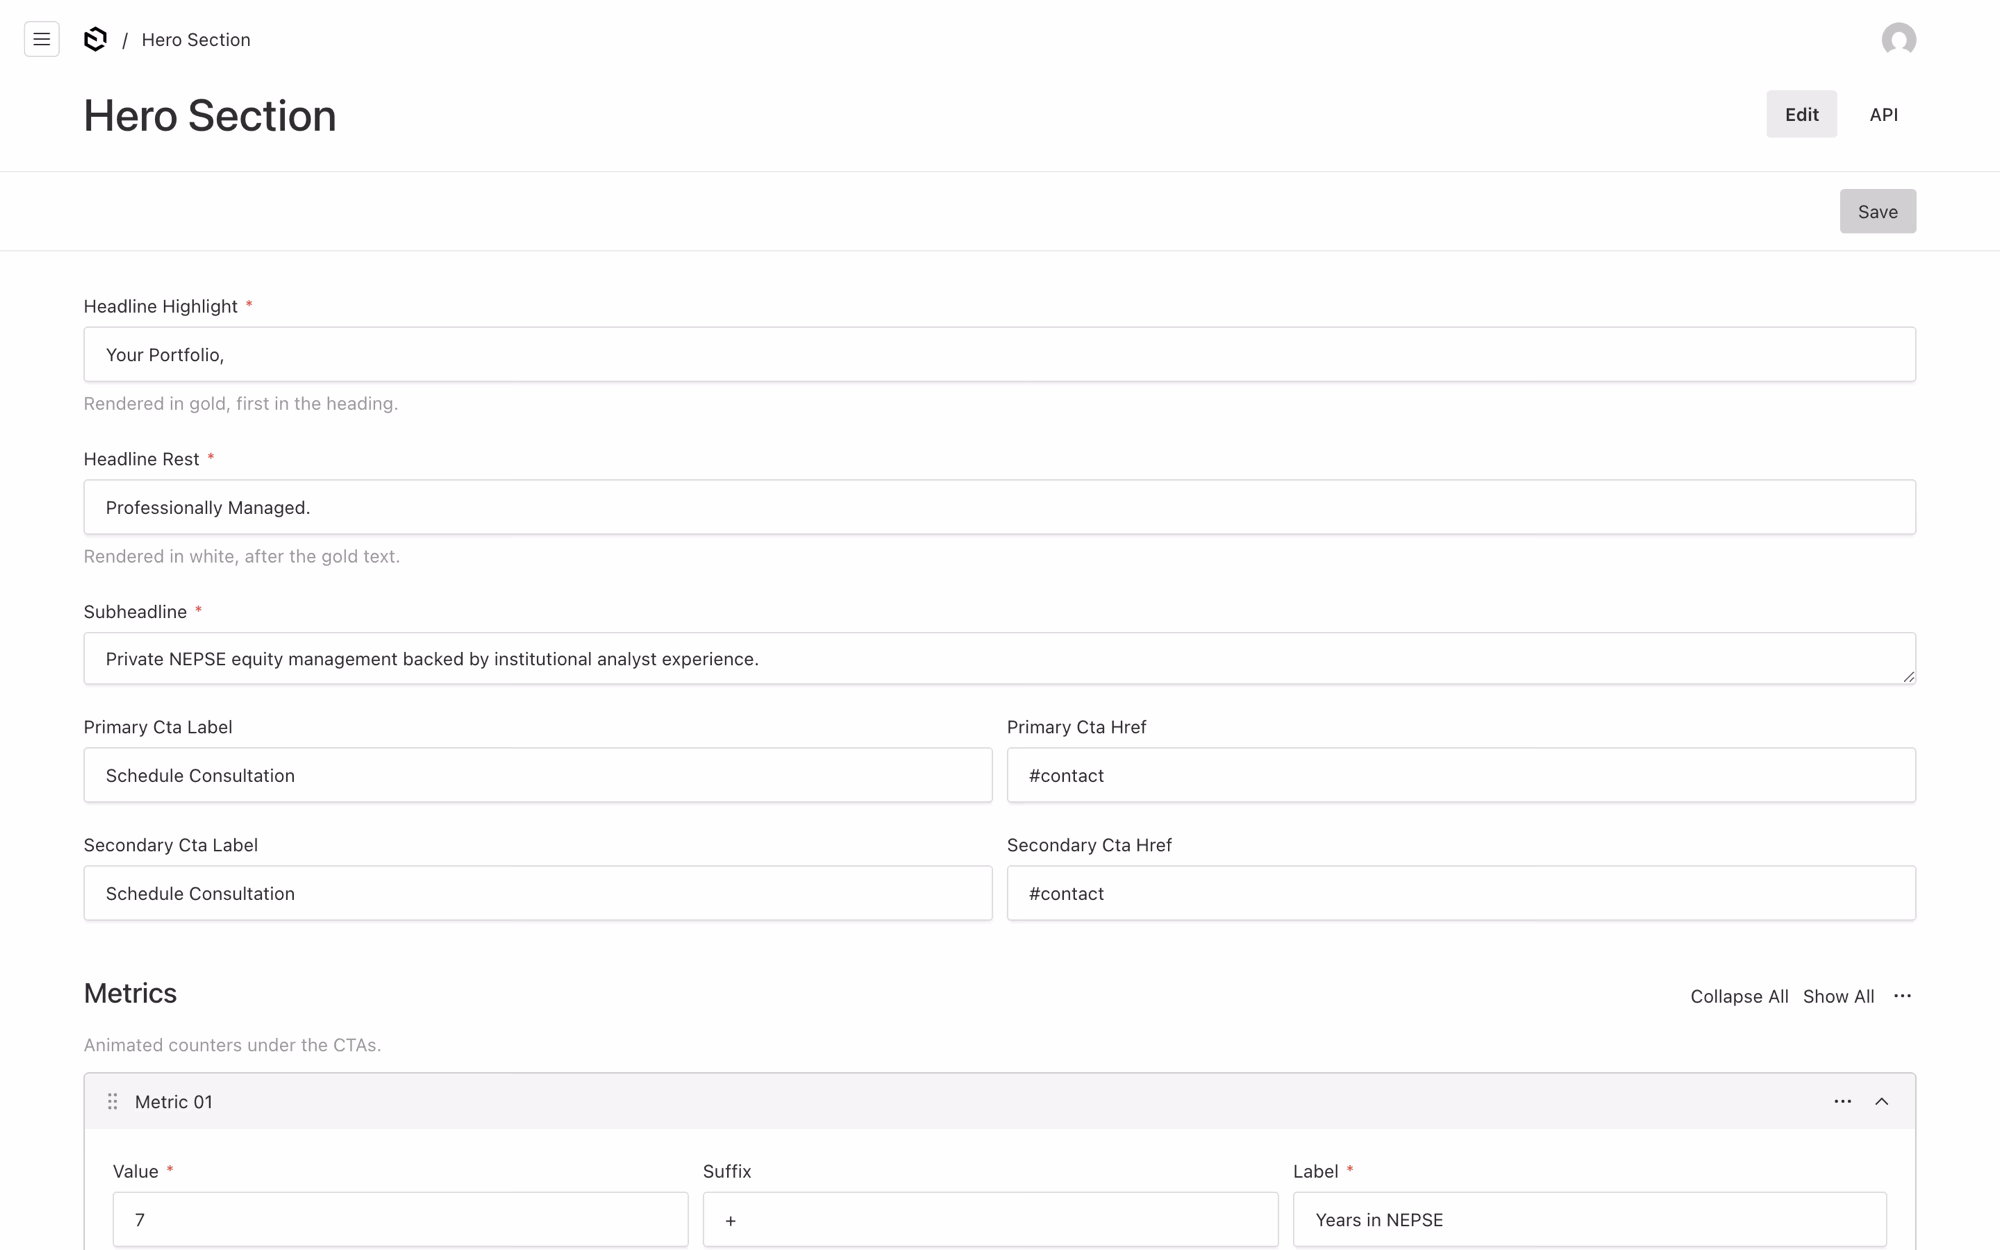The width and height of the screenshot is (2000, 1250).
Task: Focus the Metric 01 Label field
Action: pos(1589,1219)
